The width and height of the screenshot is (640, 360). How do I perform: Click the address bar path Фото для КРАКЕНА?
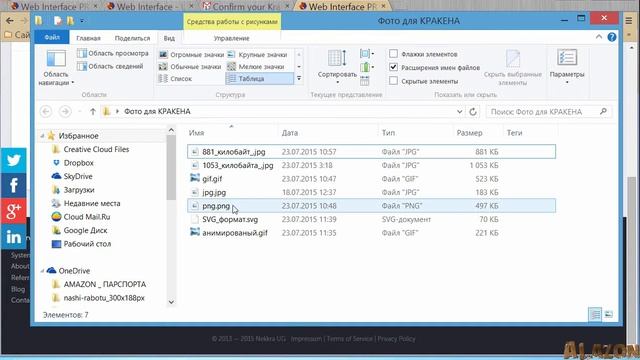pyautogui.click(x=157, y=111)
